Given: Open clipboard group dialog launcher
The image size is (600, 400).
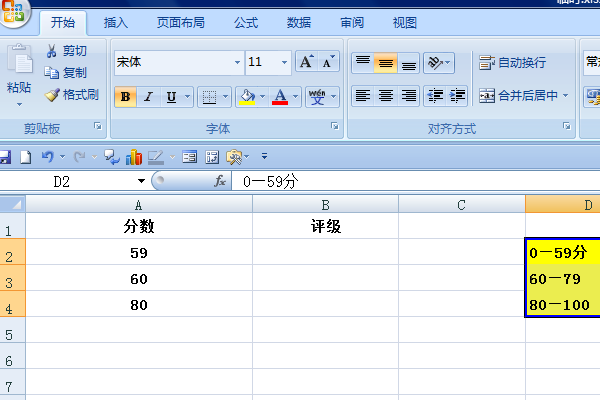Looking at the screenshot, I should [98, 126].
